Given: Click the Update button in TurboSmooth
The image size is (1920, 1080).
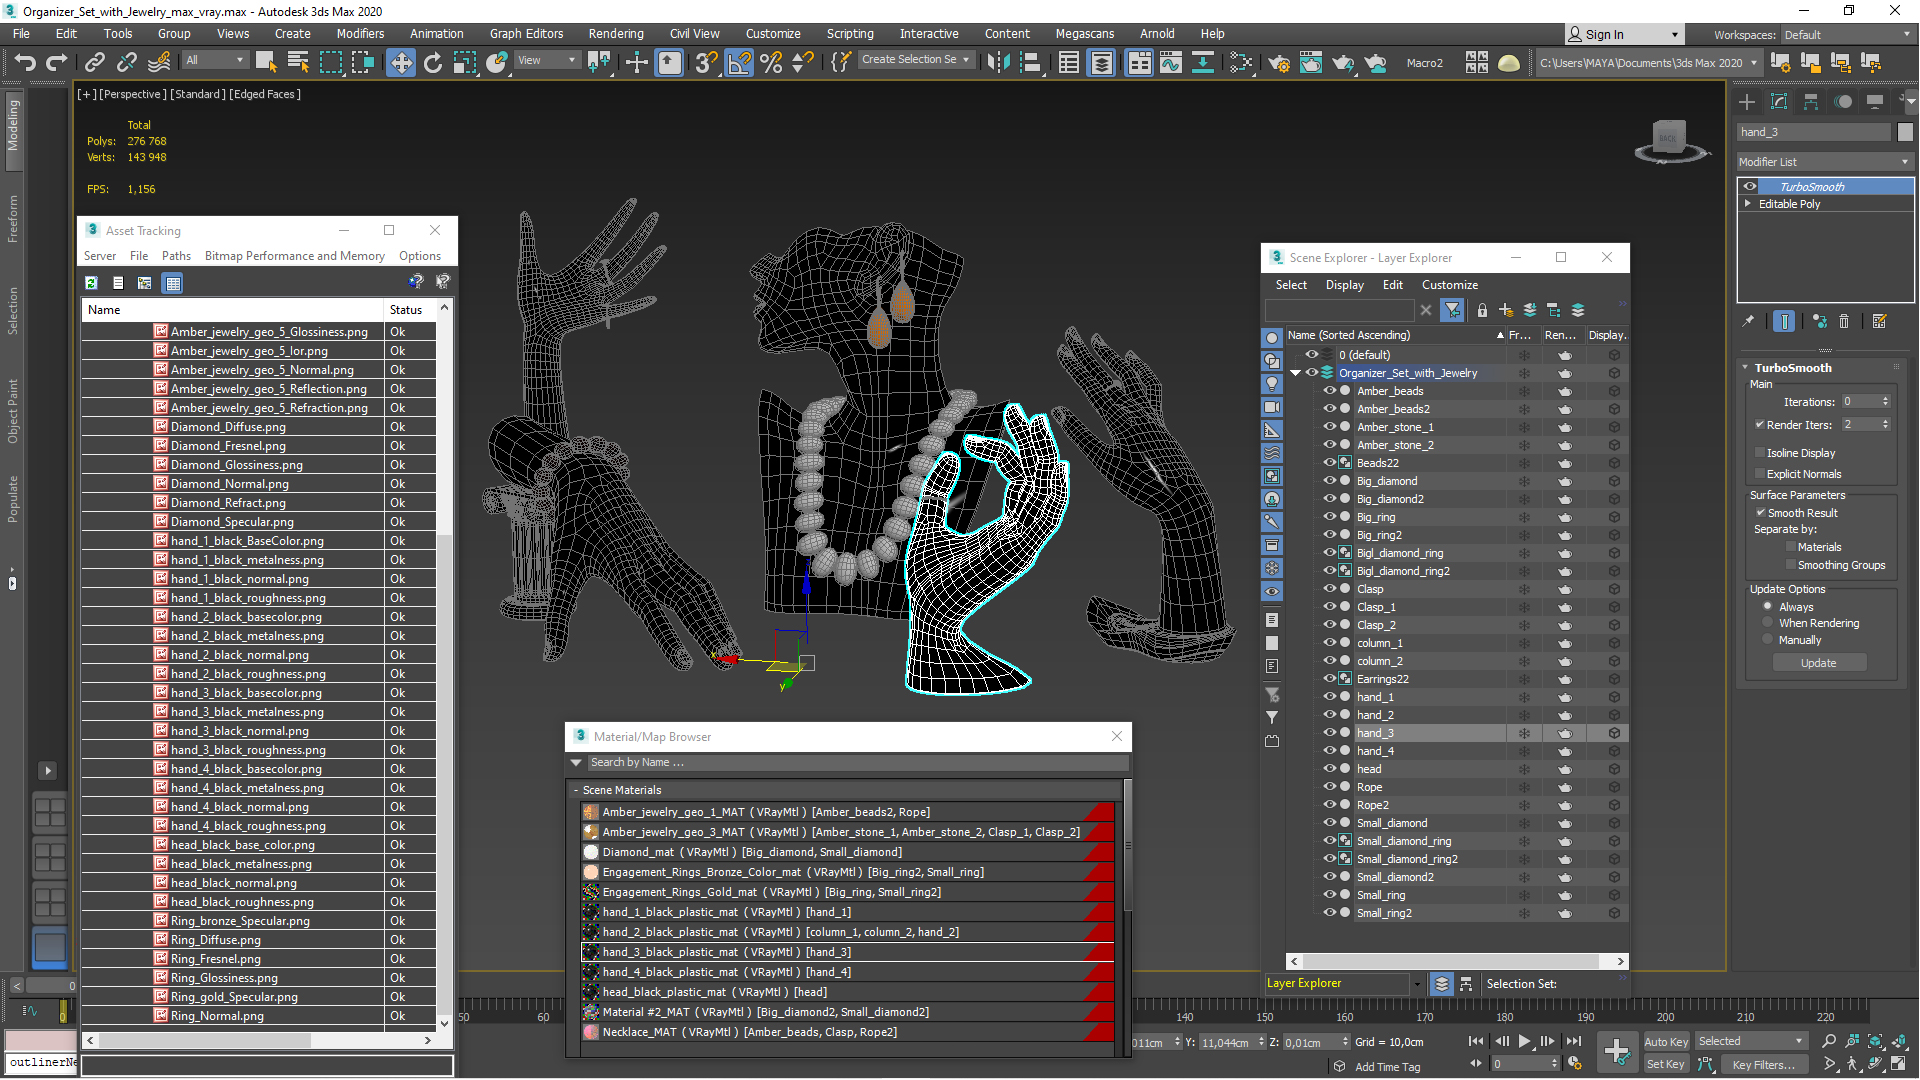Looking at the screenshot, I should click(x=1818, y=663).
